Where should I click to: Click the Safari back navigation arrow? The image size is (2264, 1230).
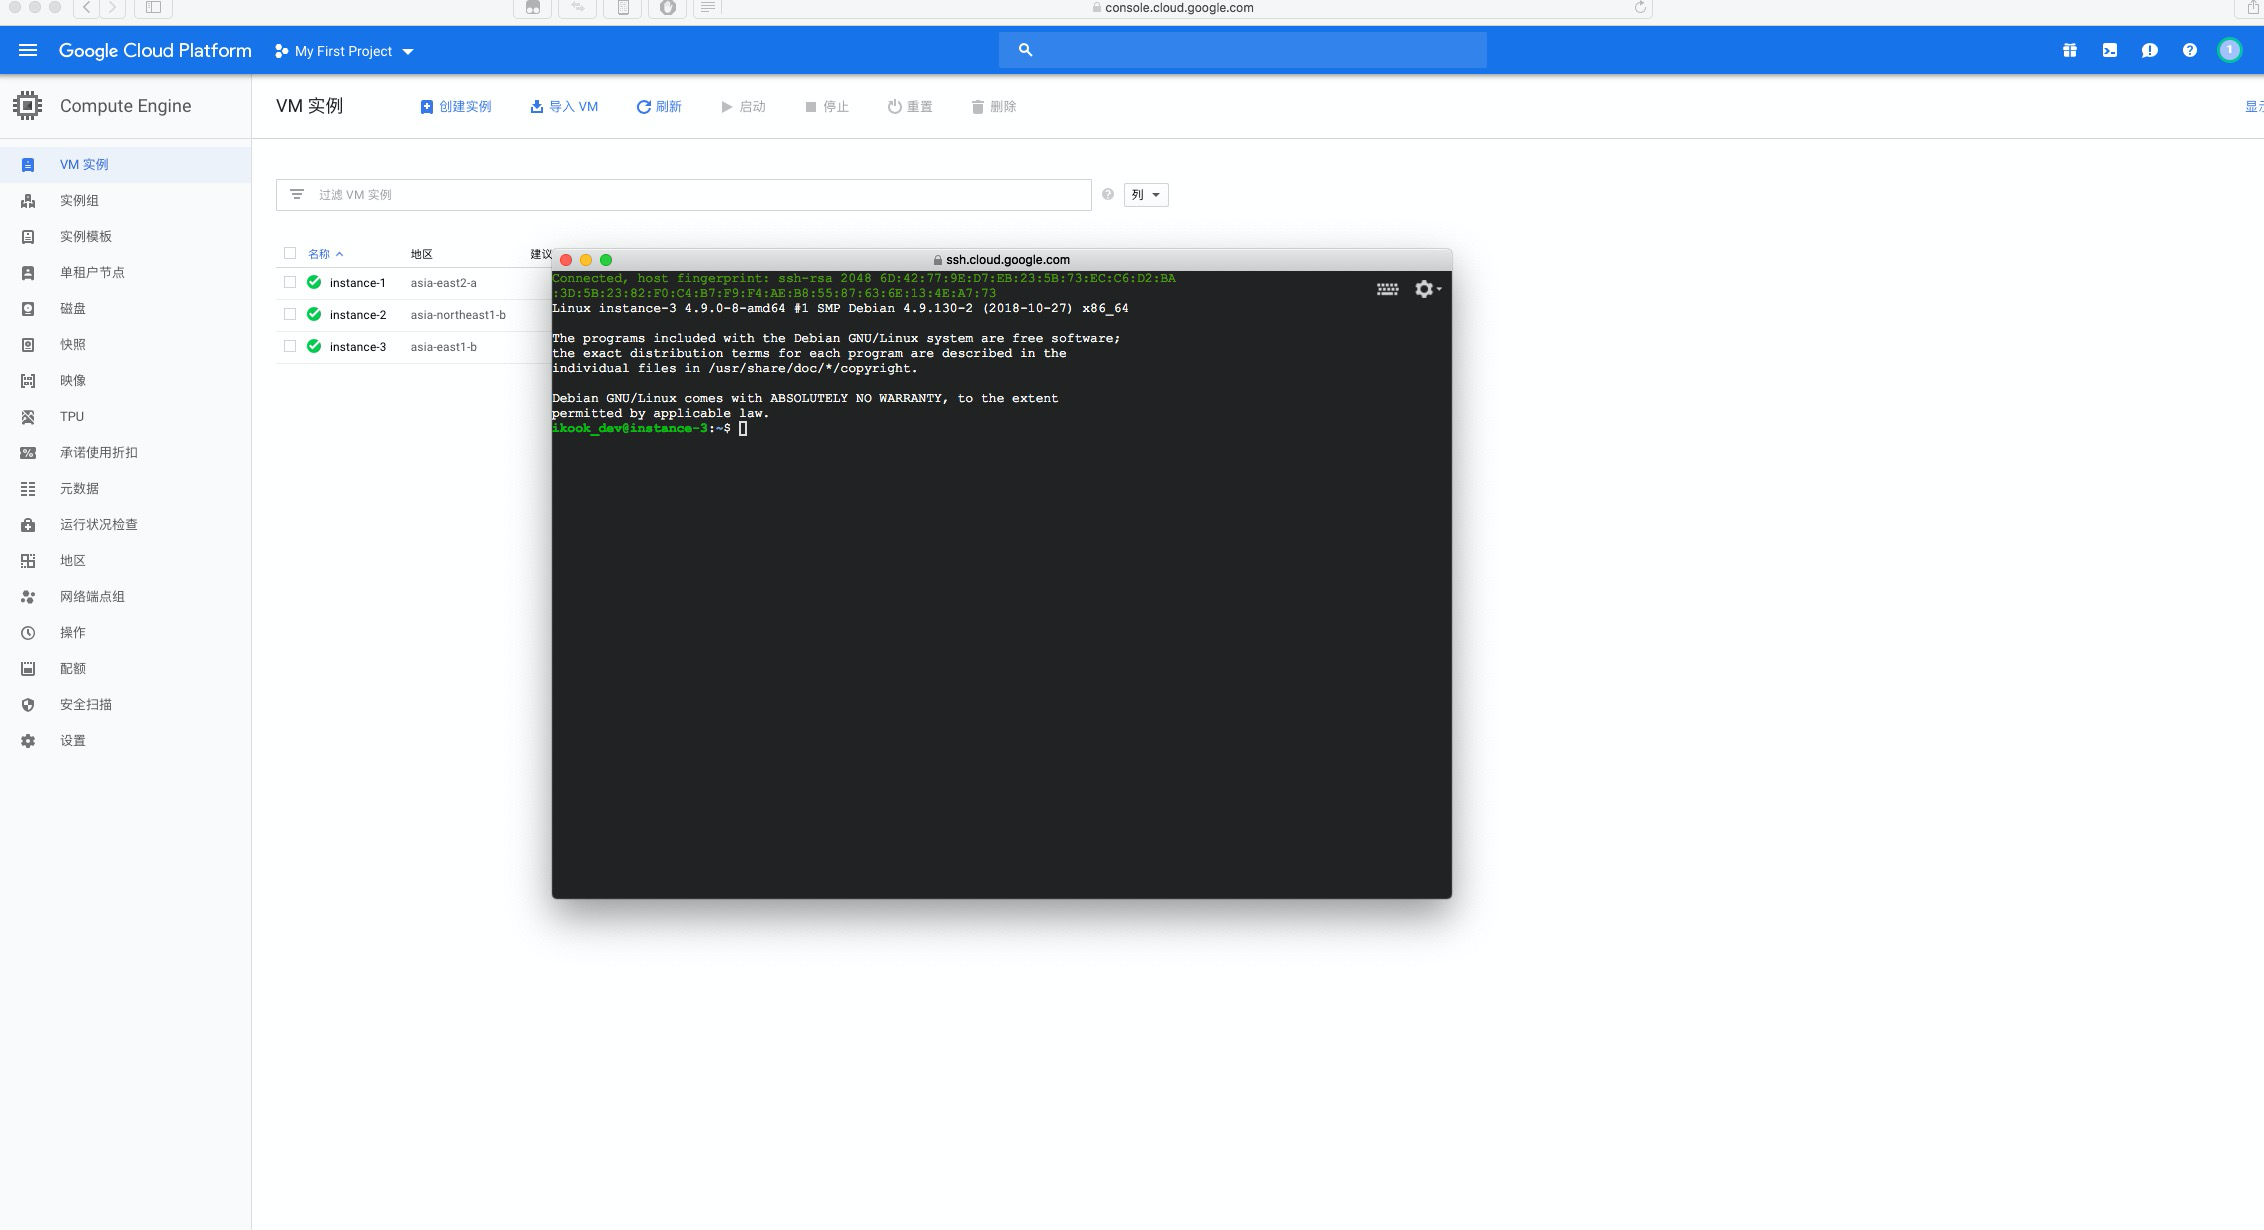[x=87, y=8]
